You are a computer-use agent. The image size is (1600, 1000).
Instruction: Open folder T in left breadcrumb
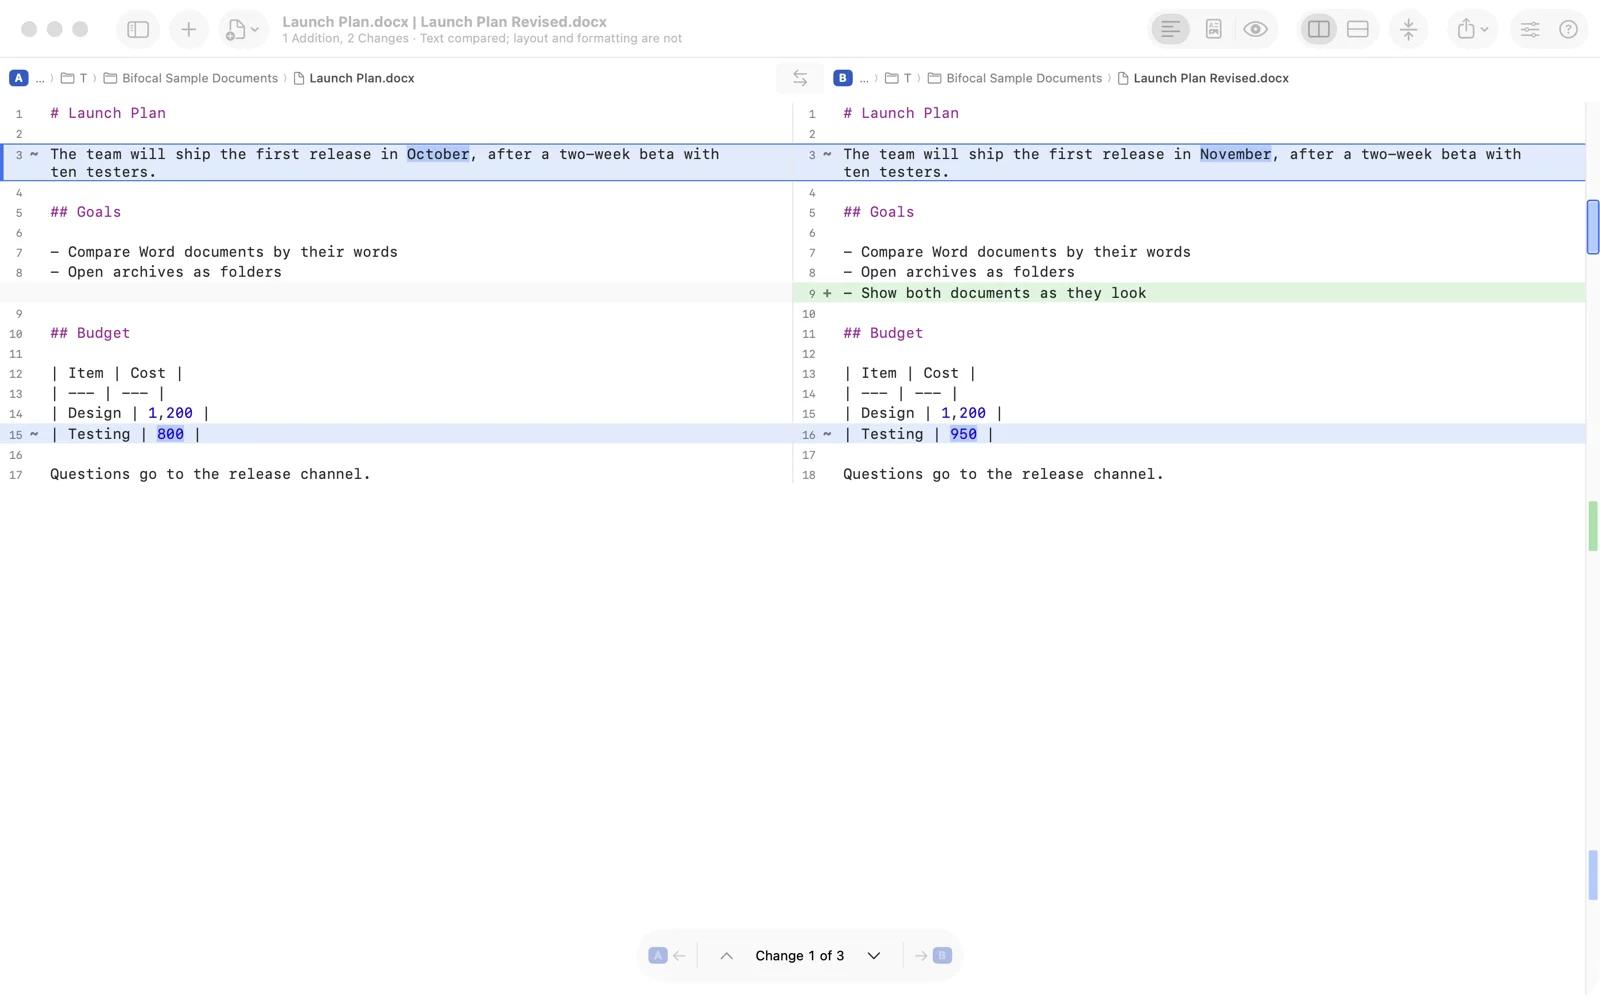pyautogui.click(x=74, y=78)
